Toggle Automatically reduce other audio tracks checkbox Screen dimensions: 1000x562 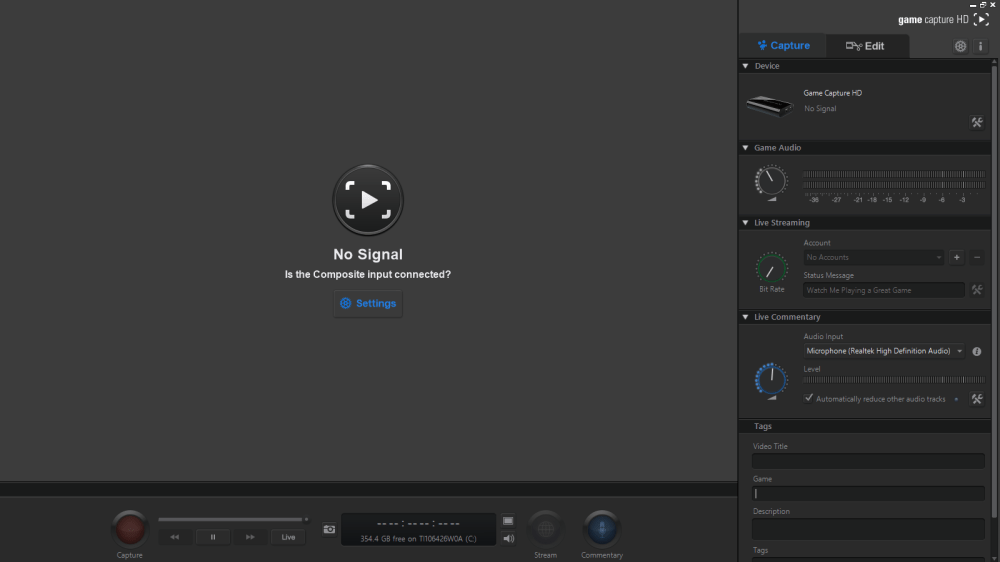coord(809,398)
